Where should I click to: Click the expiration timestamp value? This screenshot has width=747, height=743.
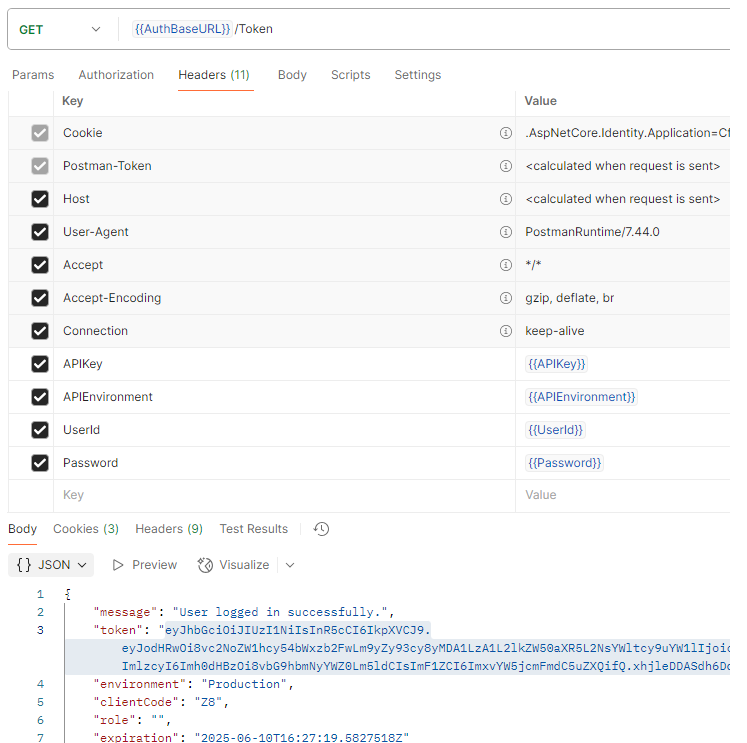click(x=302, y=737)
